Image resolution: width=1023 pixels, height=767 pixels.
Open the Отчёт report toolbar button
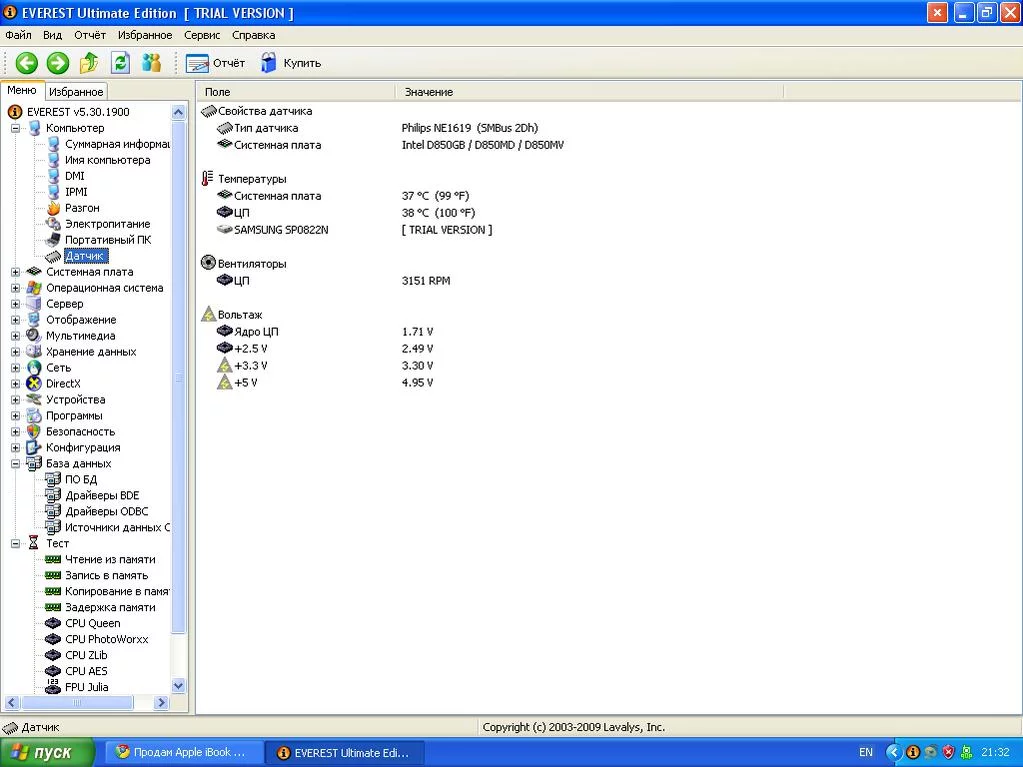[215, 63]
